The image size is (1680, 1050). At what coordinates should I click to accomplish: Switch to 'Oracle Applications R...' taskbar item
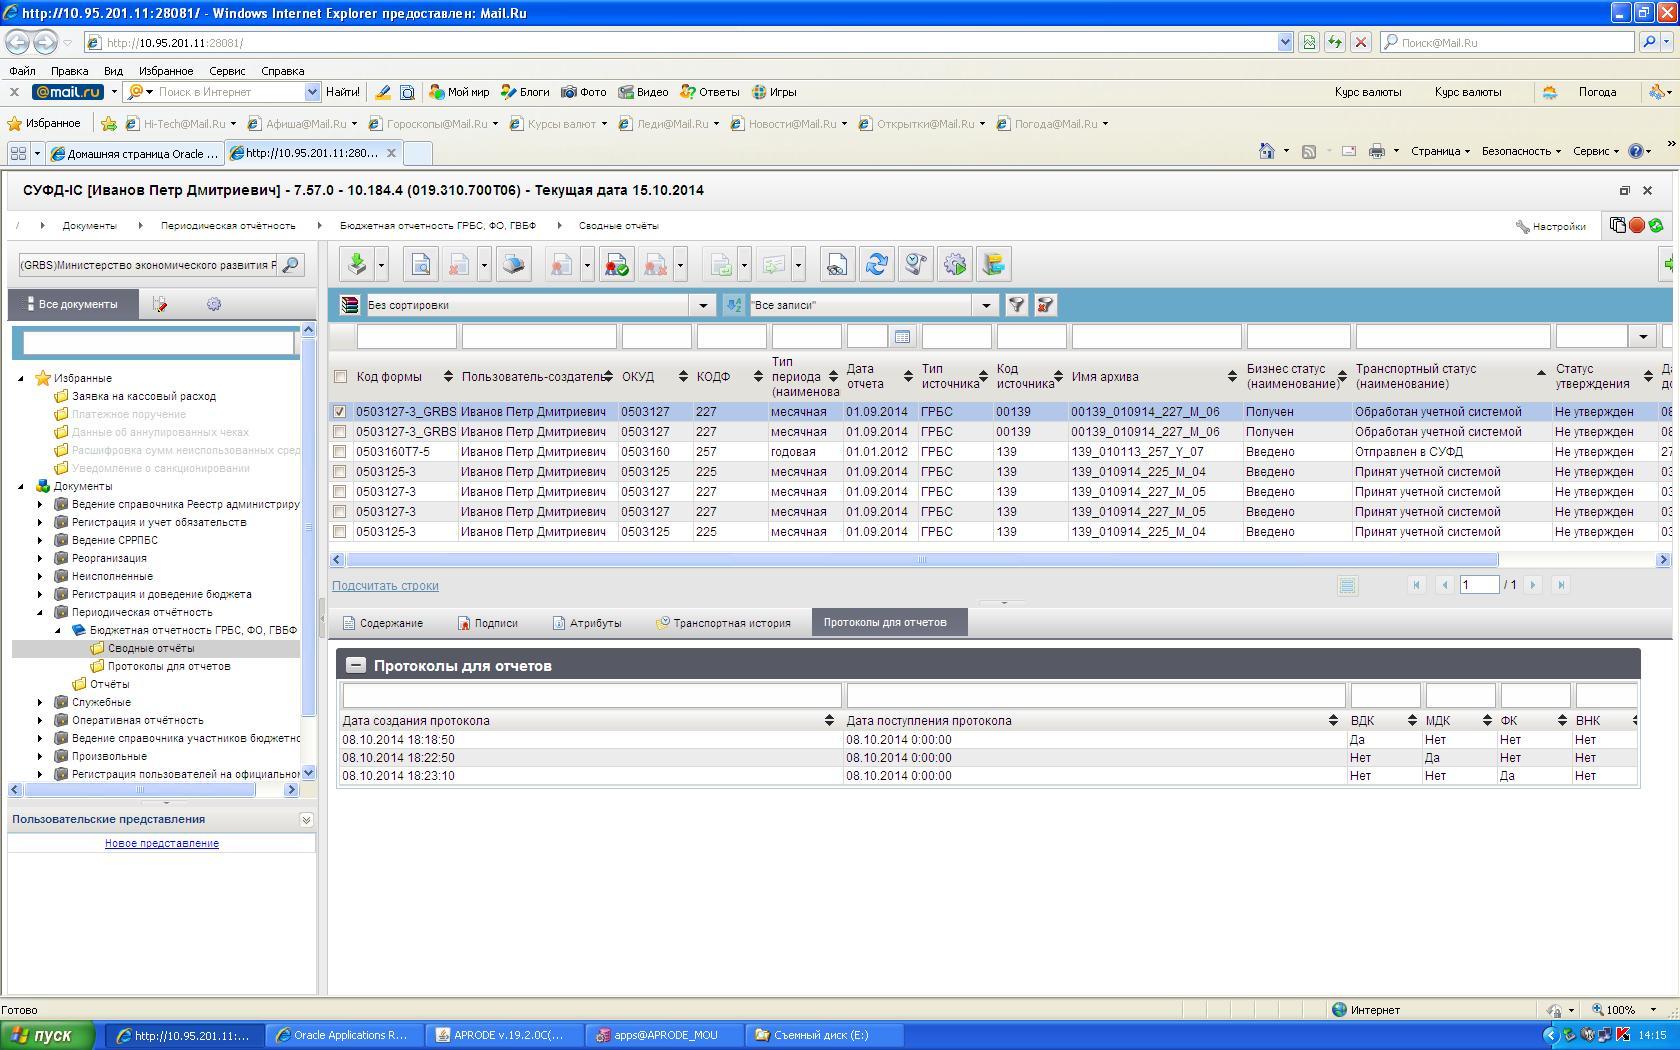coord(345,1035)
